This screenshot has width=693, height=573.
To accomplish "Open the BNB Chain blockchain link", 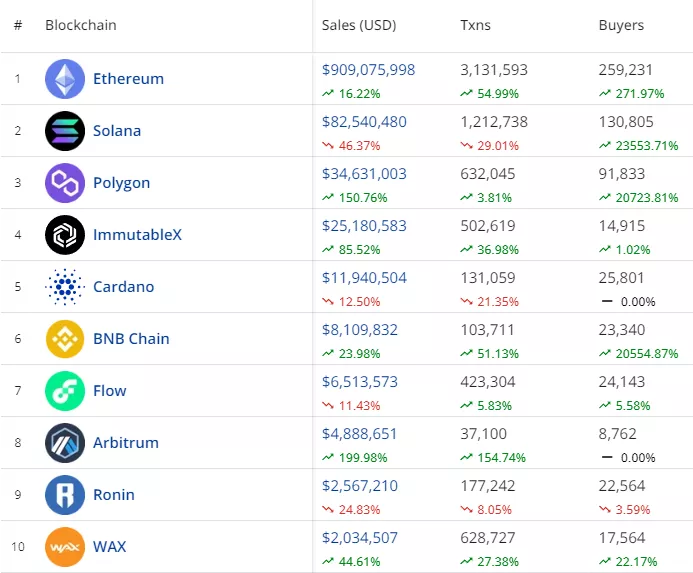I will [131, 339].
